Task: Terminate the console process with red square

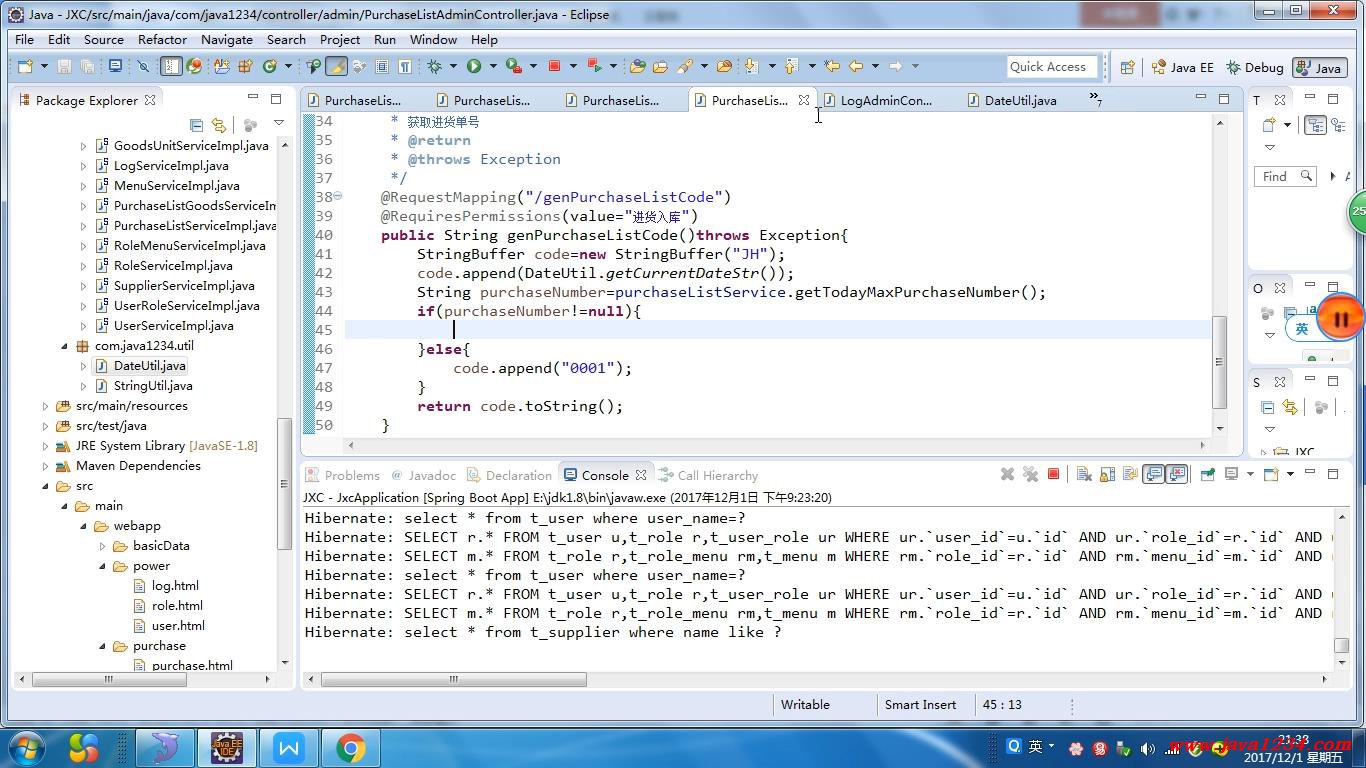Action: tap(1053, 474)
